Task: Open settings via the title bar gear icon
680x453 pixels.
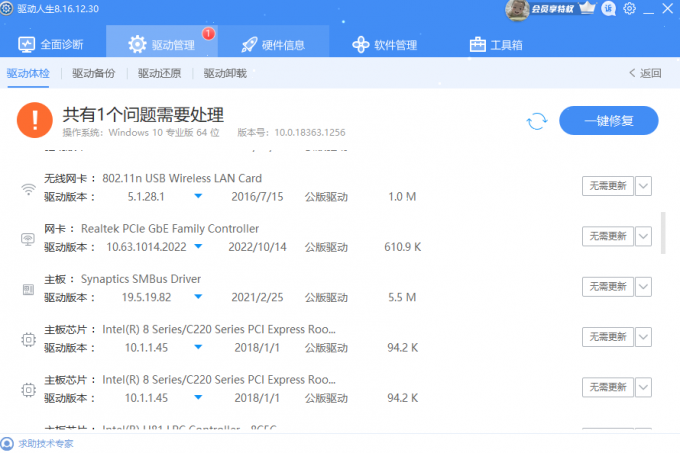Action: click(x=629, y=8)
